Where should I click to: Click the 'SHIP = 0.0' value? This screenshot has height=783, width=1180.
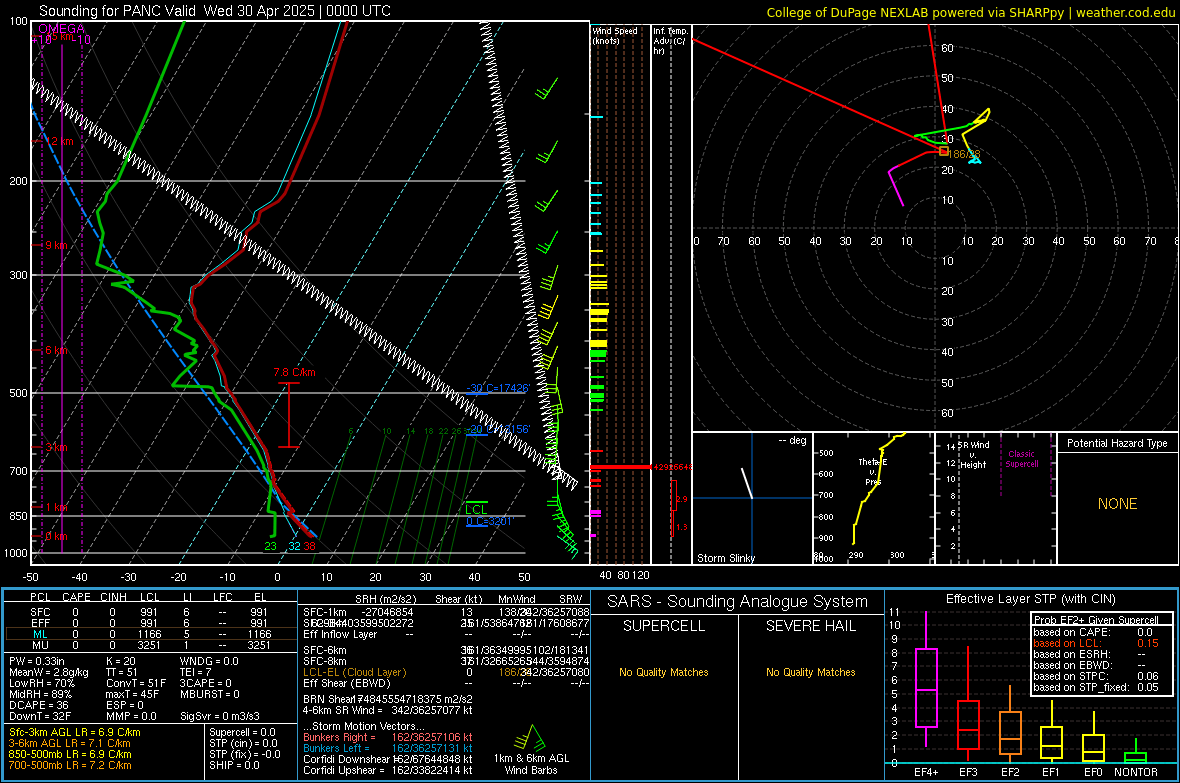(234, 765)
